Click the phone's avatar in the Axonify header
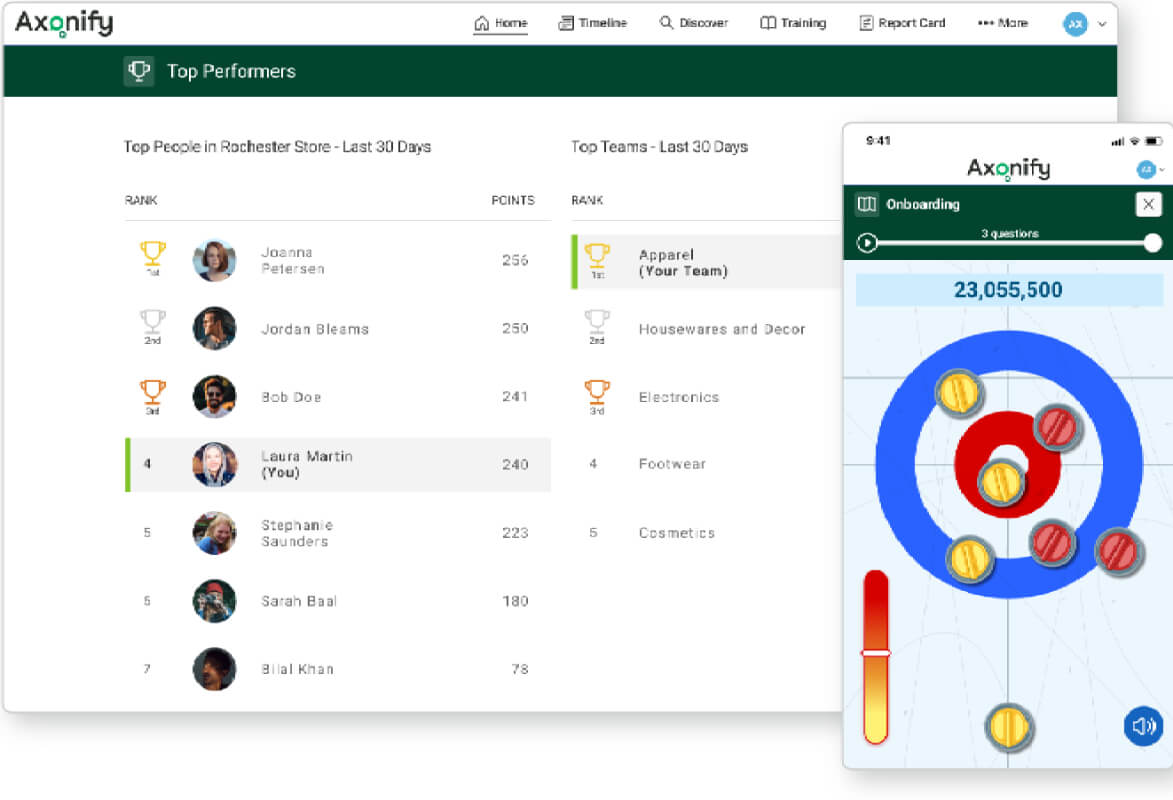The image size is (1173, 800). click(x=1146, y=170)
